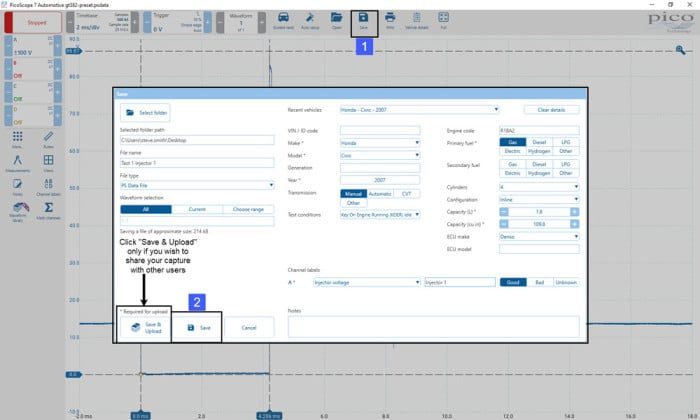Open the Test conditions dropdown
The image size is (700, 420).
click(x=380, y=215)
